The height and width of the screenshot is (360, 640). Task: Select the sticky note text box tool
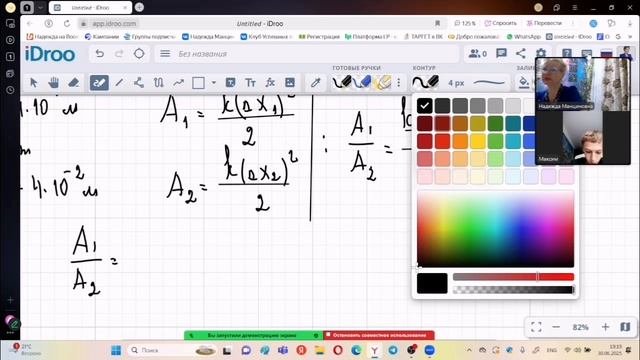[230, 83]
